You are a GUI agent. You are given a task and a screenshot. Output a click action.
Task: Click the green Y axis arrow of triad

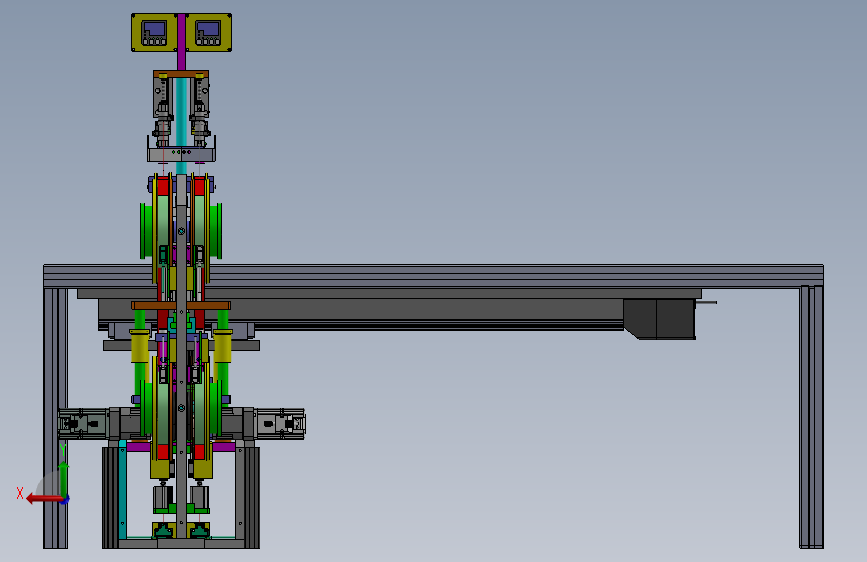pos(64,479)
